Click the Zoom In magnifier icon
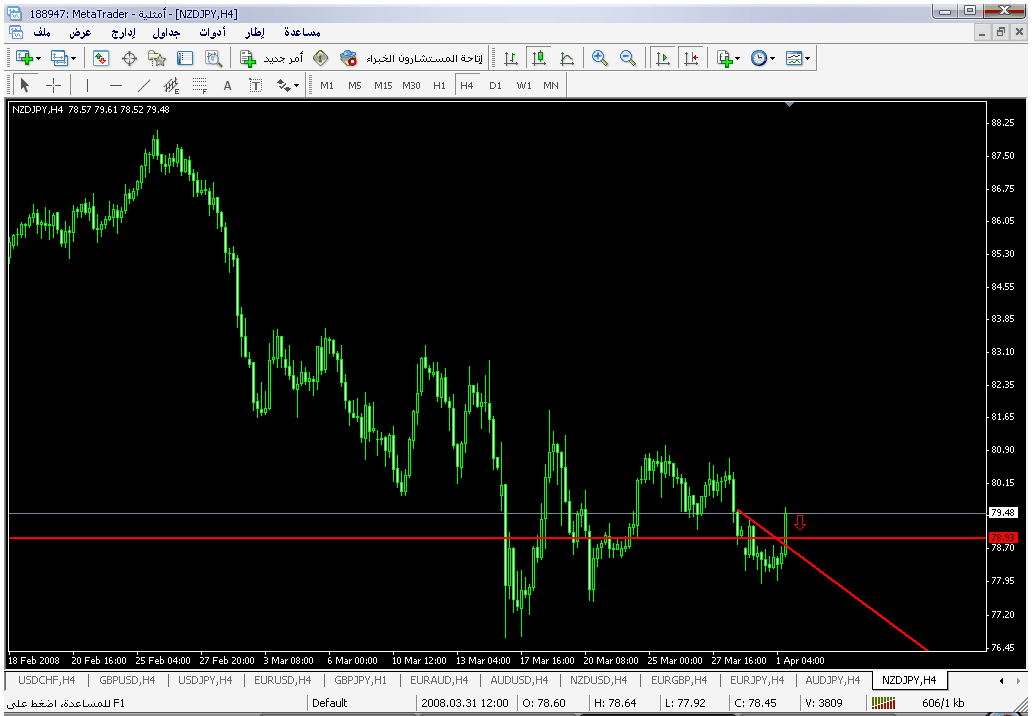This screenshot has width=1032, height=716. [x=600, y=58]
